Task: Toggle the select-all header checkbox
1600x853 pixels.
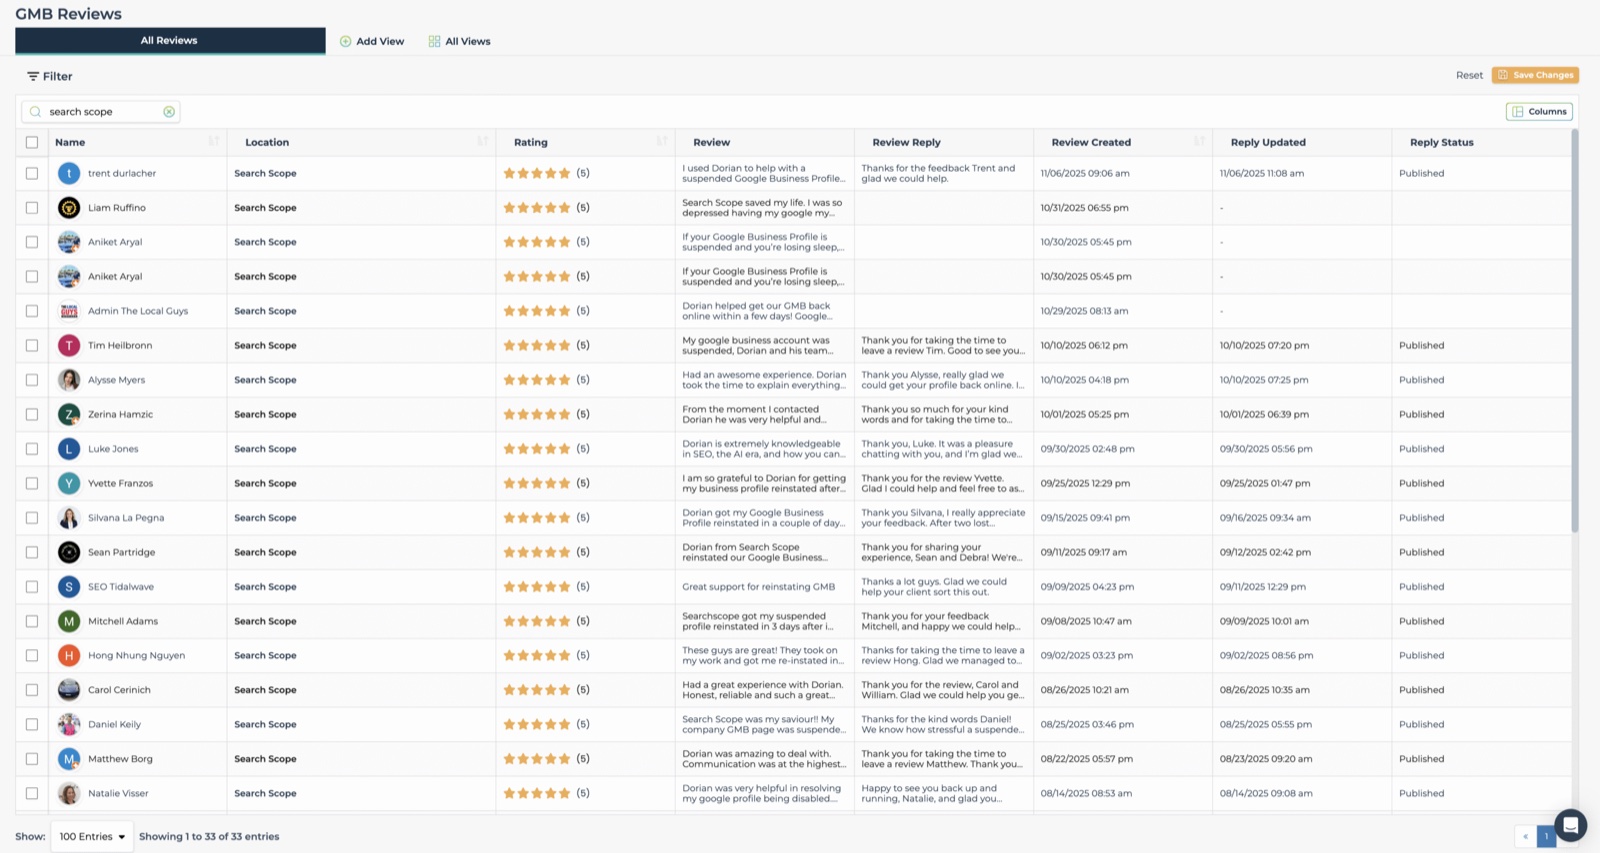Action: point(32,142)
